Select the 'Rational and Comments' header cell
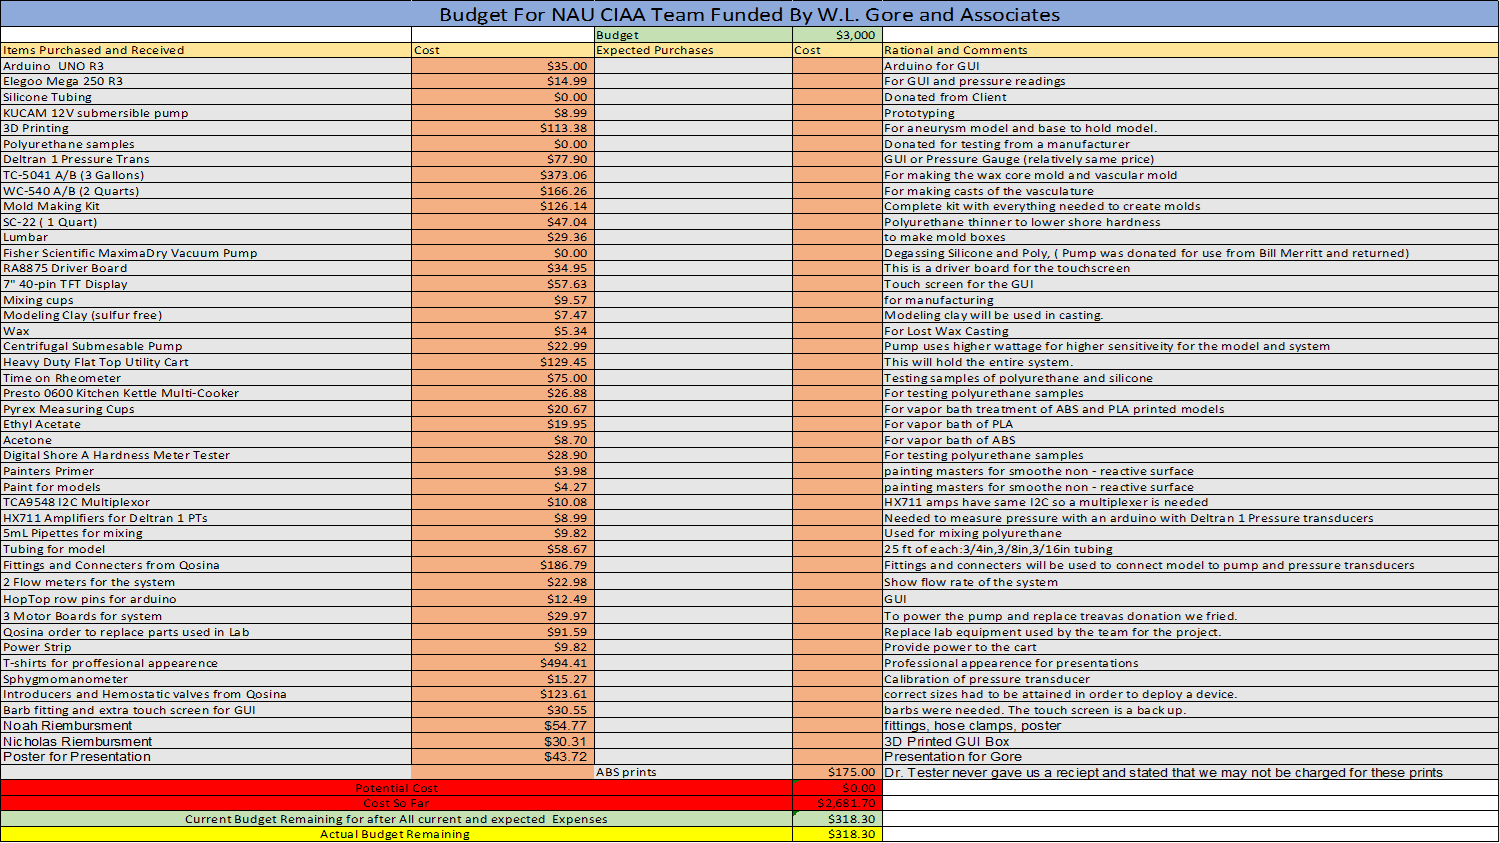The image size is (1500, 843). 1190,50
